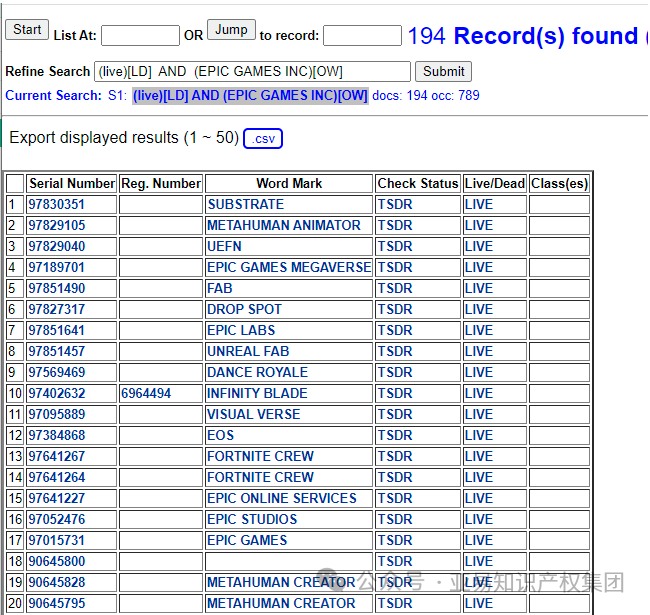Click the Jump button
650x615 pixels.
click(x=231, y=30)
